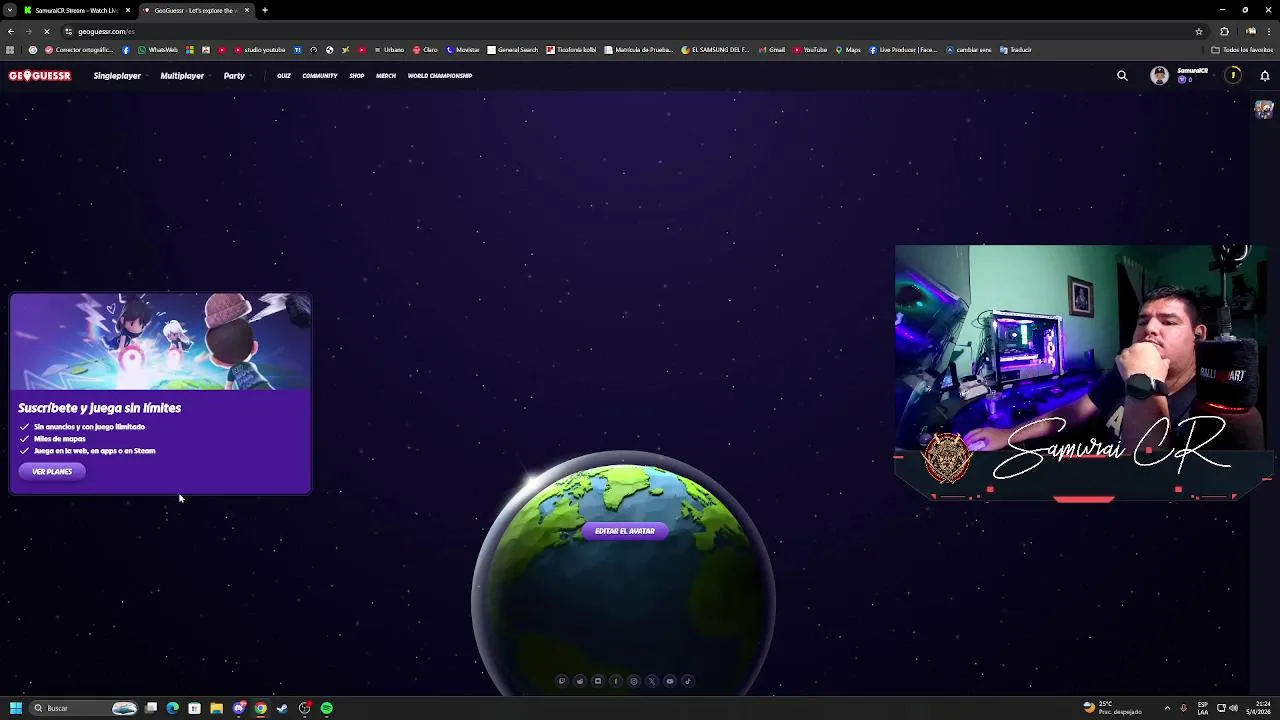Bookmark this page with star icon
This screenshot has width=1280, height=720.
click(1199, 31)
